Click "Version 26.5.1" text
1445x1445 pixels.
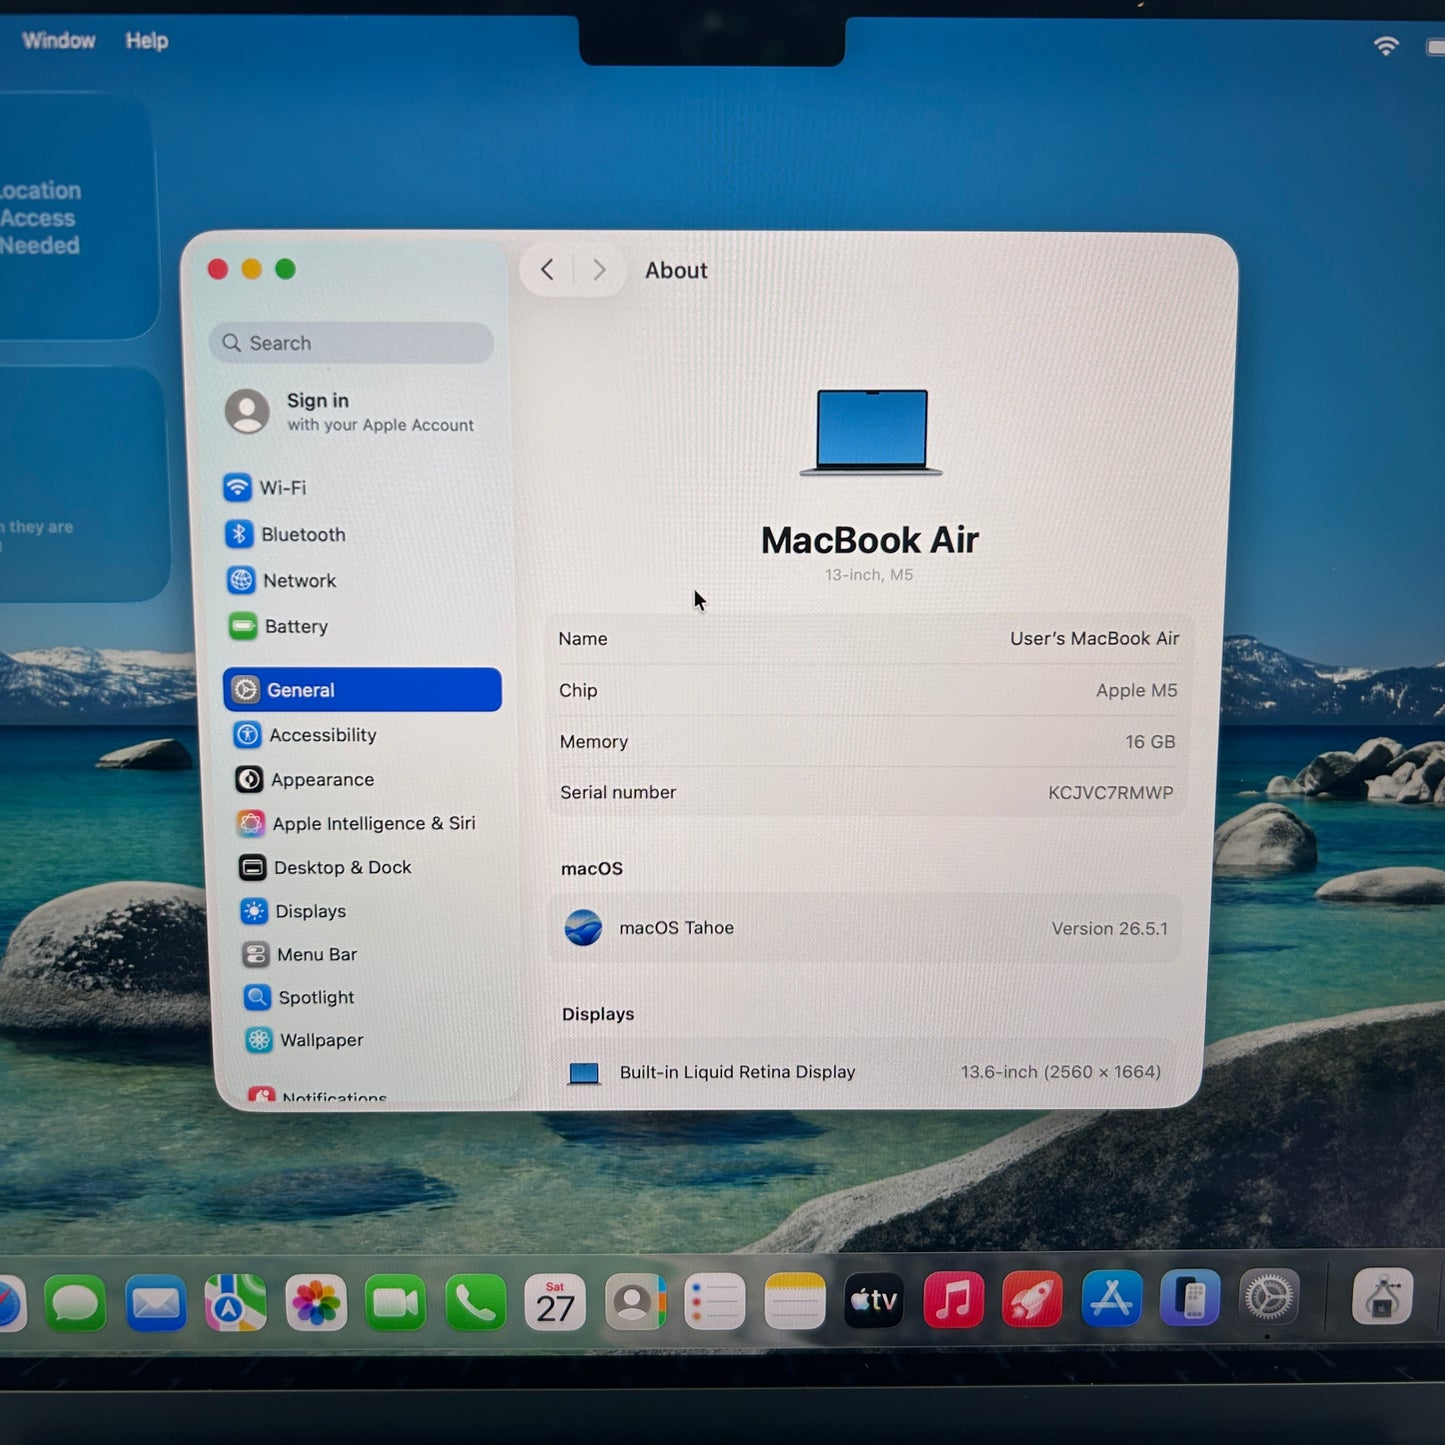pyautogui.click(x=1109, y=929)
